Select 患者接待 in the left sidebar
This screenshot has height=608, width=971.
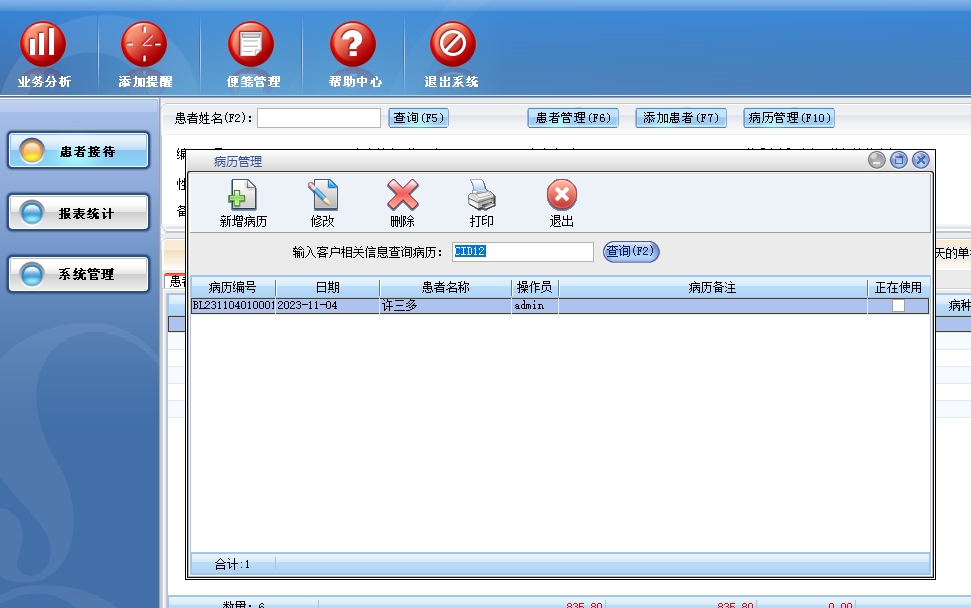tap(79, 152)
